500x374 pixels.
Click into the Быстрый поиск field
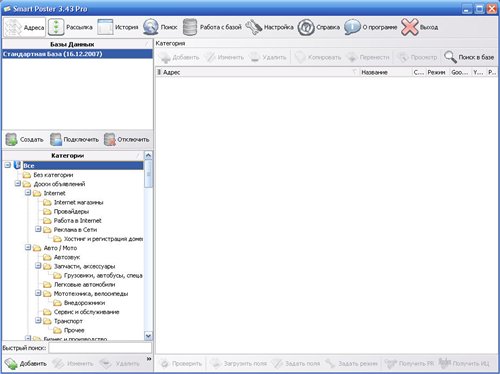click(x=100, y=348)
